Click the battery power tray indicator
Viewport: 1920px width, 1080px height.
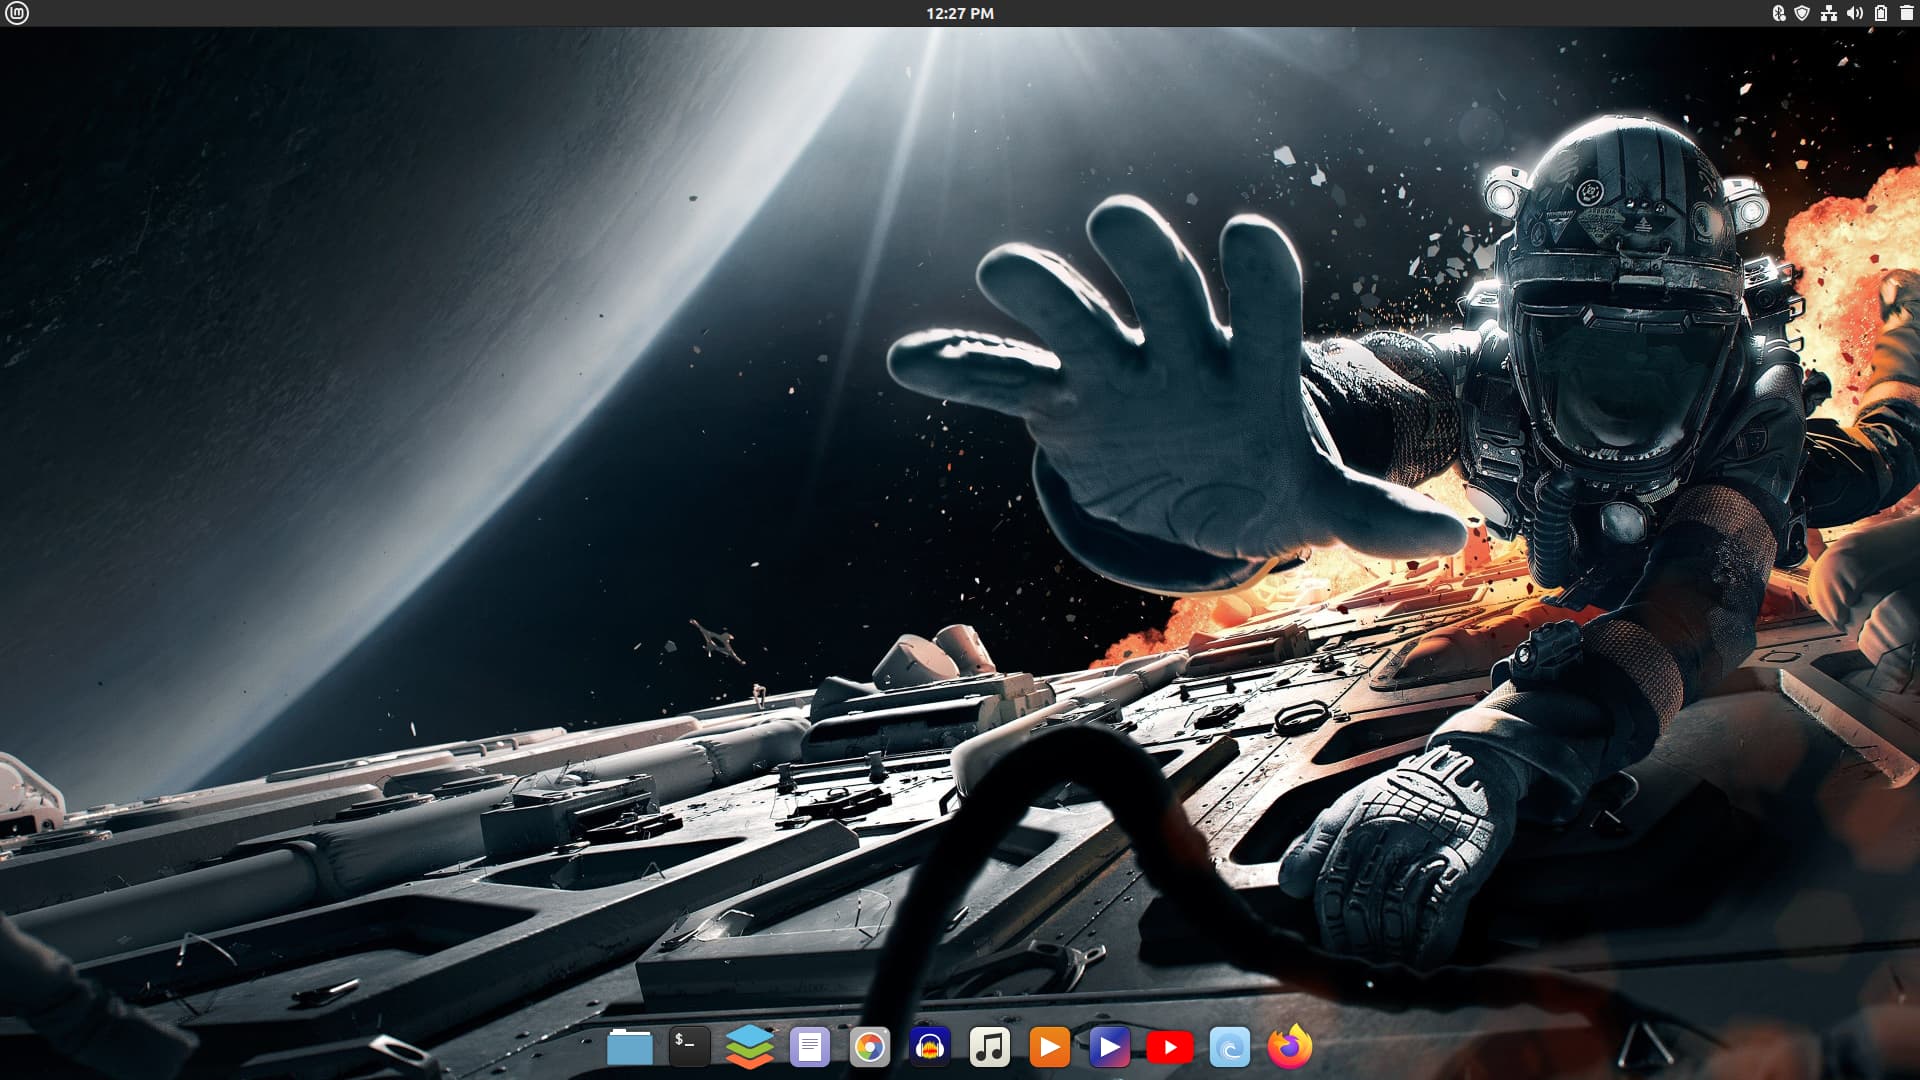pos(1880,13)
